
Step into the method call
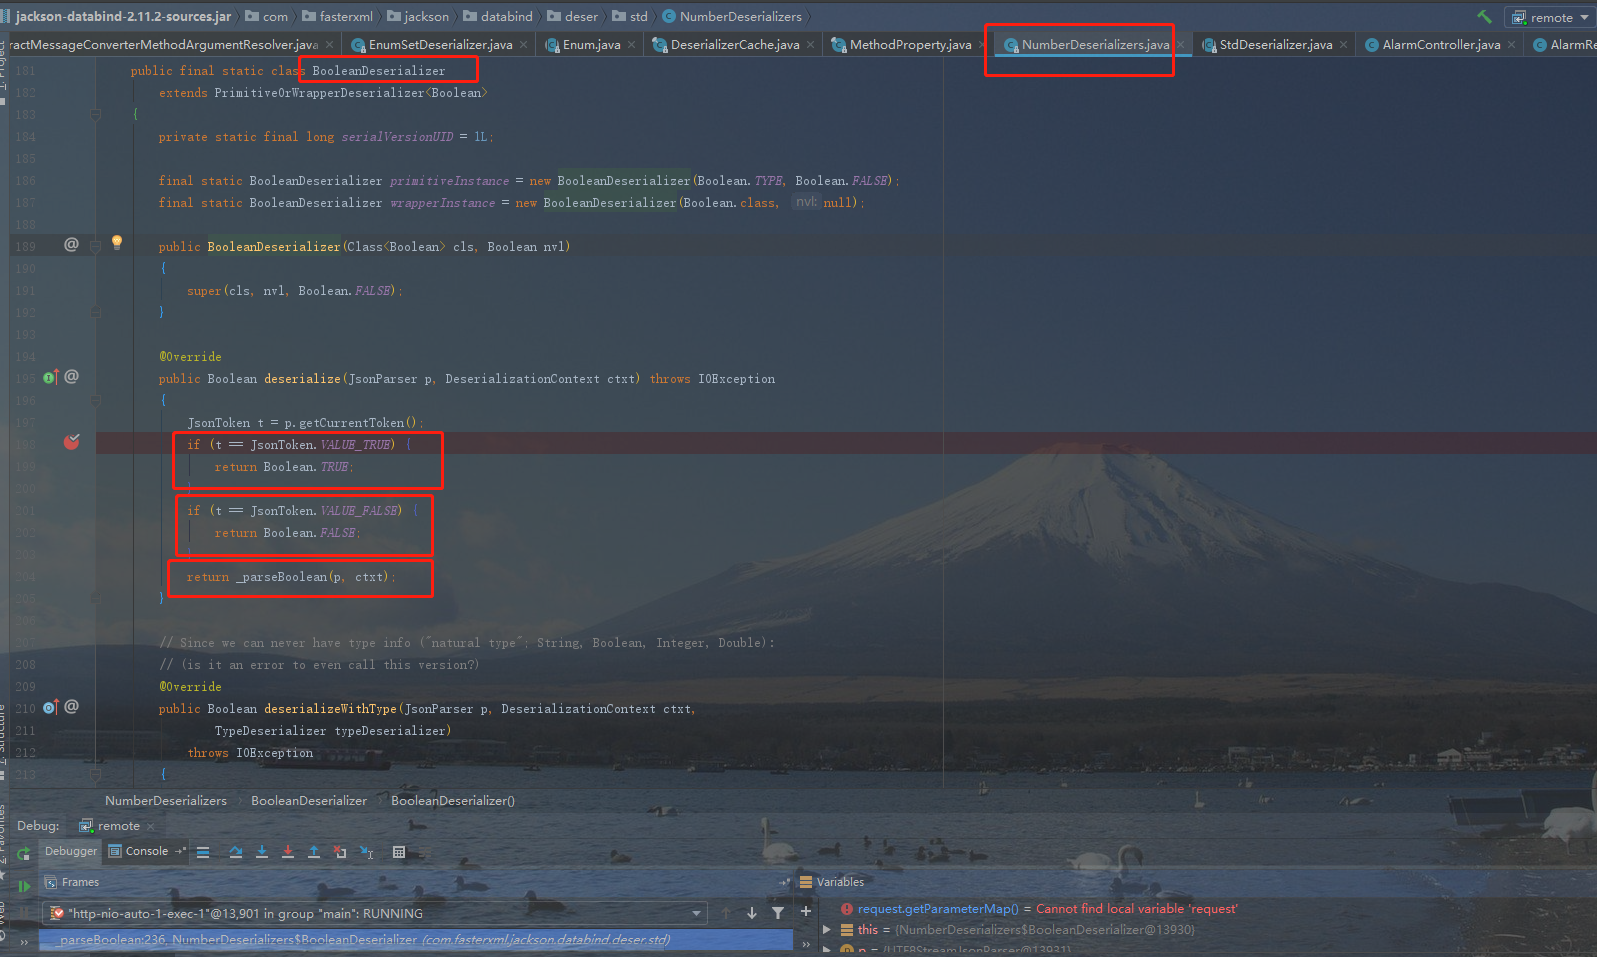point(262,852)
